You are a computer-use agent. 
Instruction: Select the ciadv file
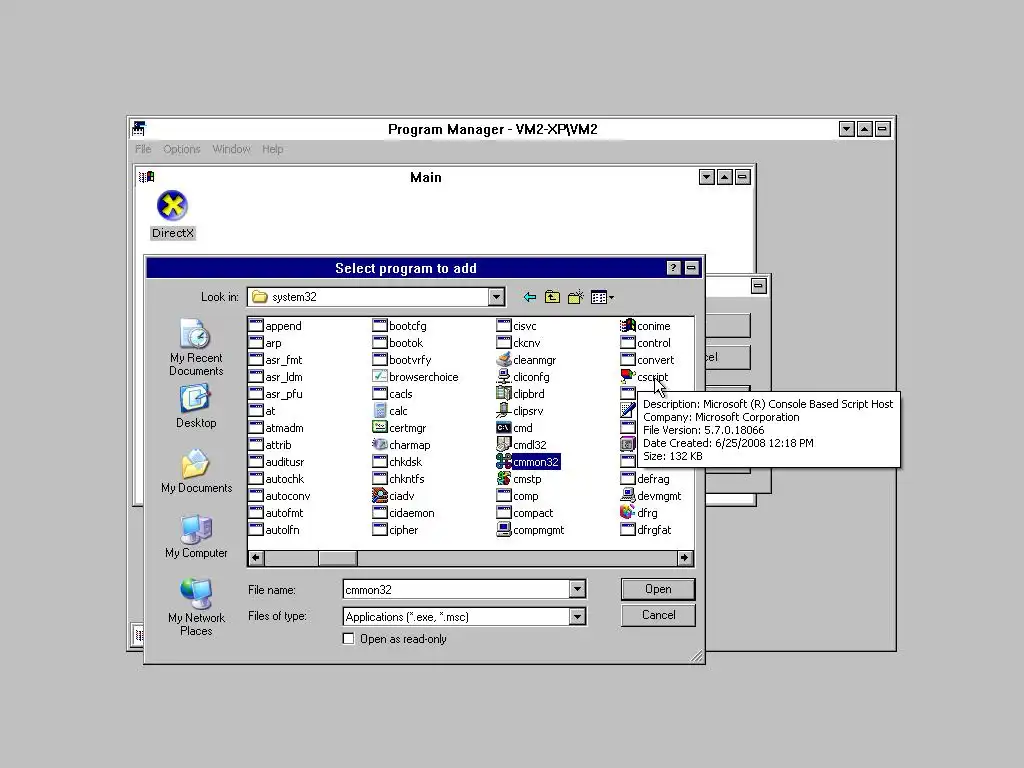coord(393,496)
